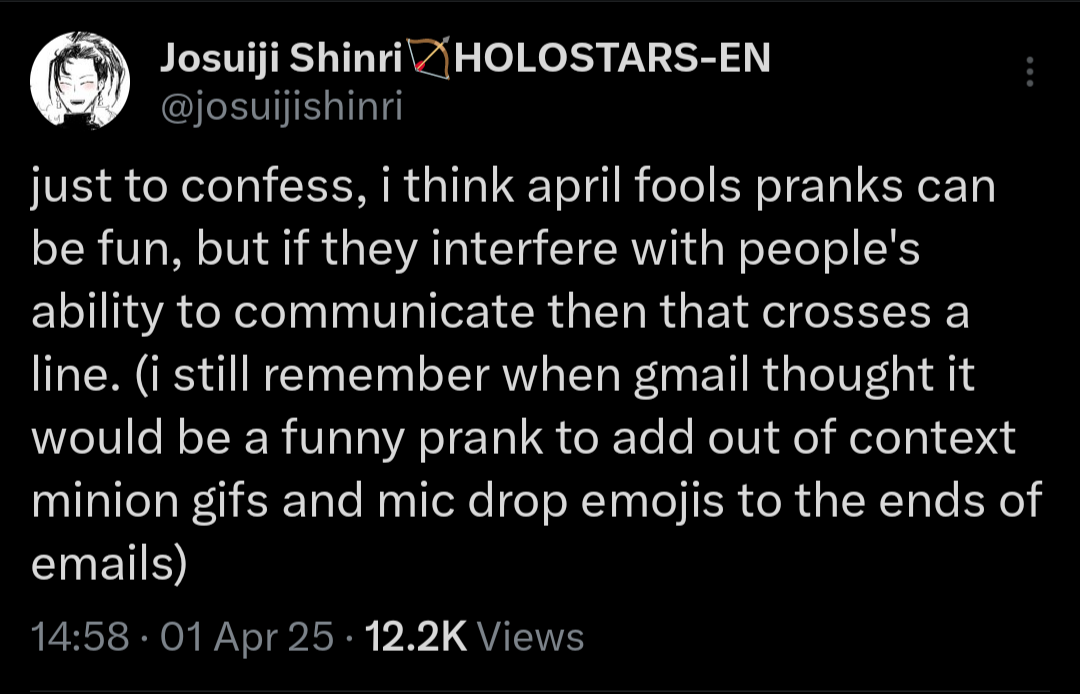
Task: Click the tweet line starting 'just to confess'
Action: 513,188
